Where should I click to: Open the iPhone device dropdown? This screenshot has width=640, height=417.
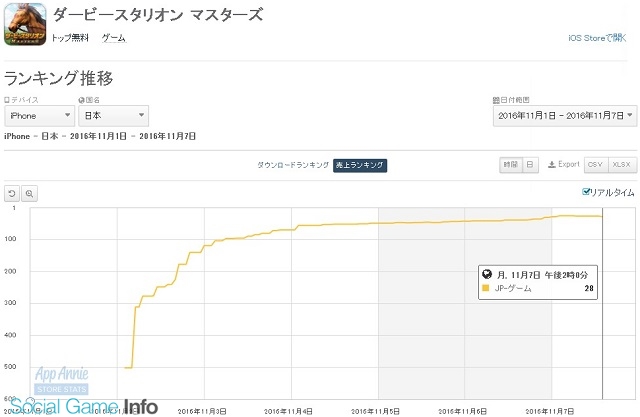tap(40, 116)
